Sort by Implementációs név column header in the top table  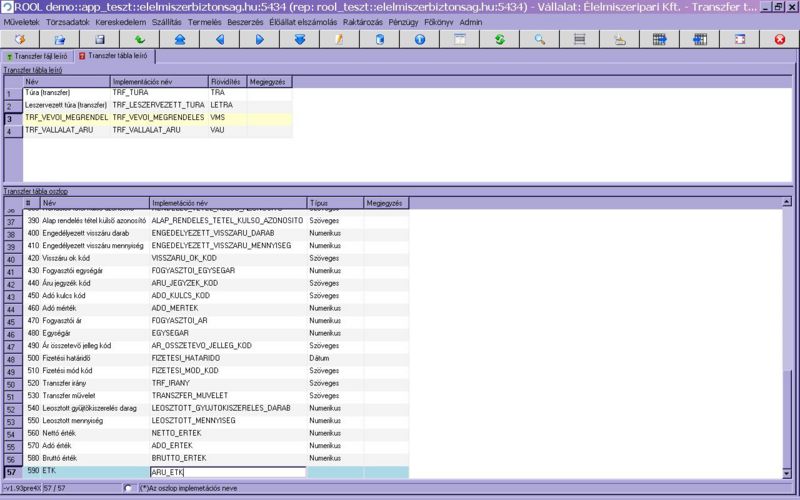(x=158, y=81)
